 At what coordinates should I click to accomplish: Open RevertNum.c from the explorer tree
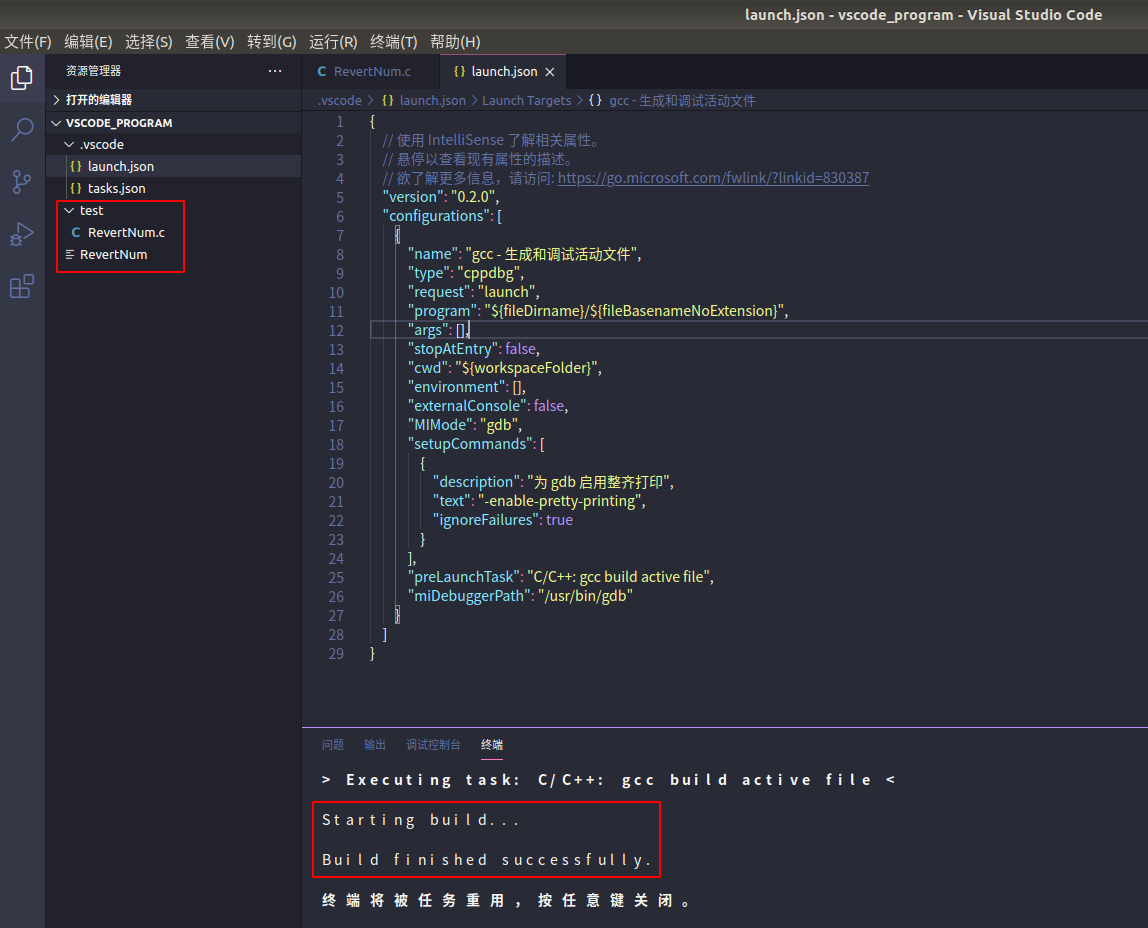tap(126, 232)
